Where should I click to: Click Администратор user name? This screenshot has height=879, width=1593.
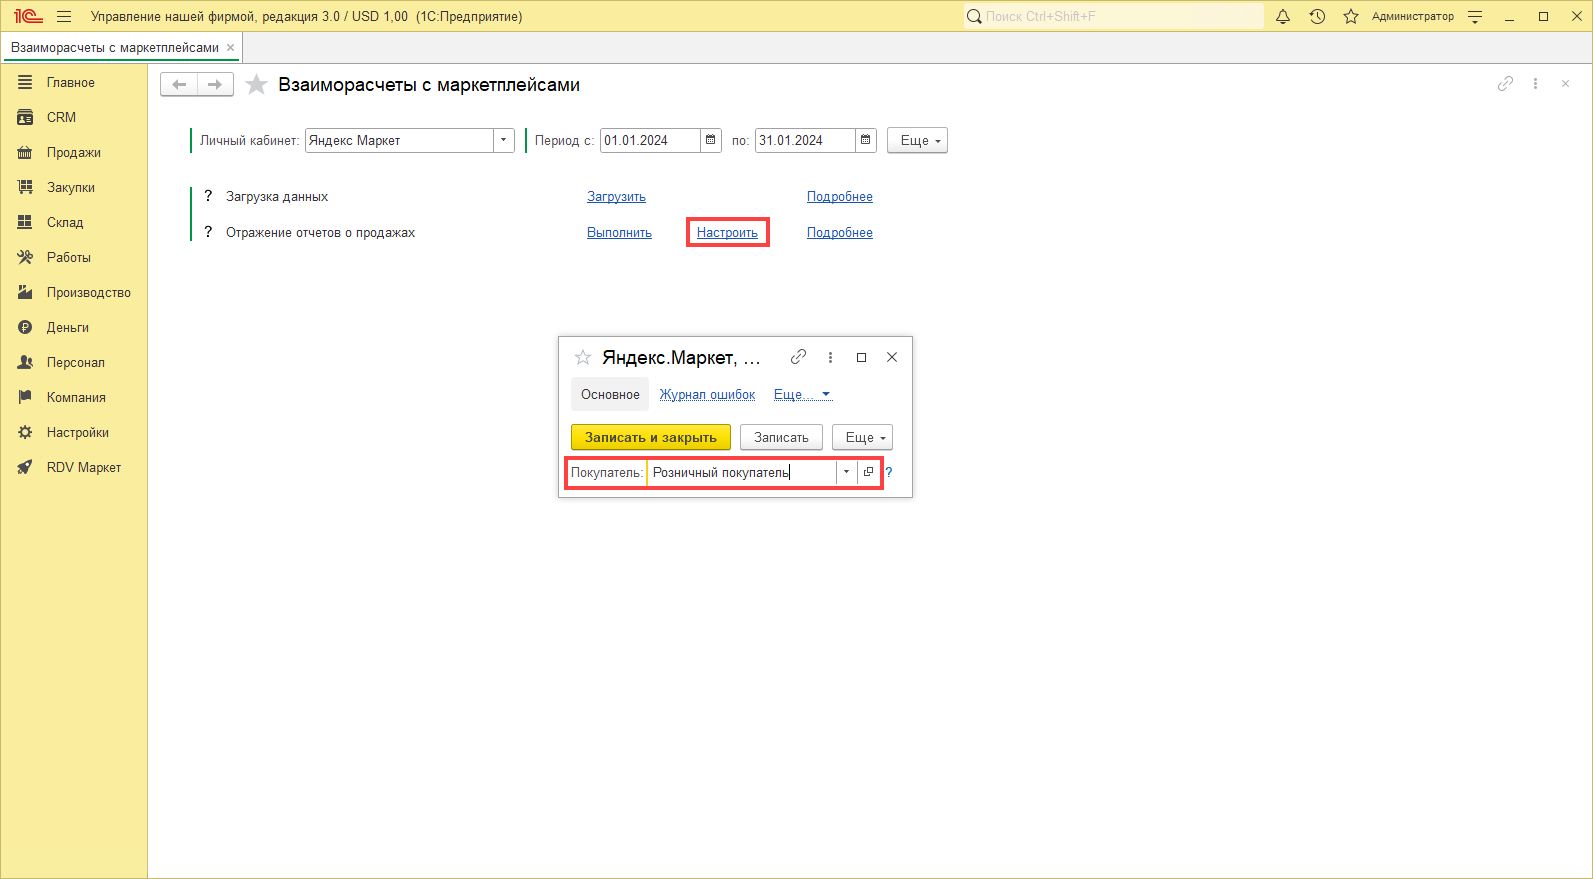1412,16
